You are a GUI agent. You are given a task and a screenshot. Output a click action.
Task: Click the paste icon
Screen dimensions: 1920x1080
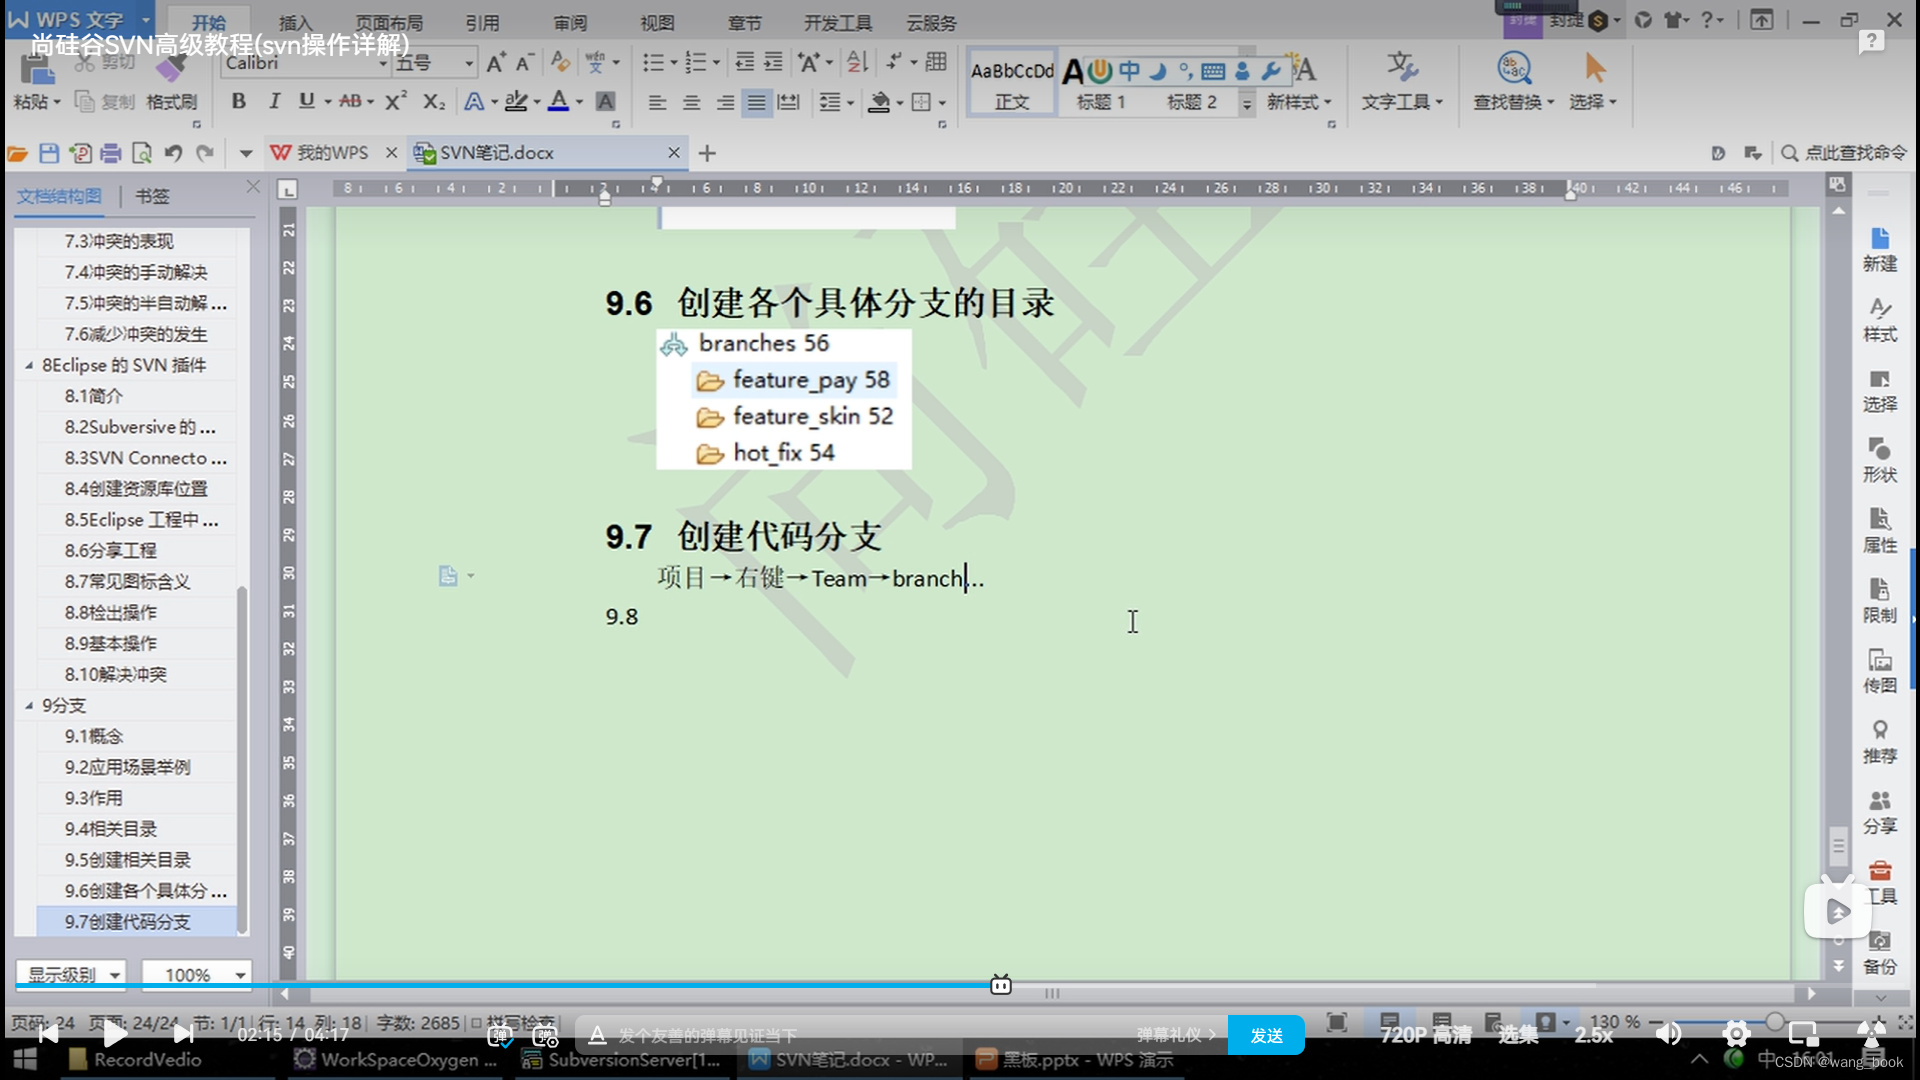[36, 70]
